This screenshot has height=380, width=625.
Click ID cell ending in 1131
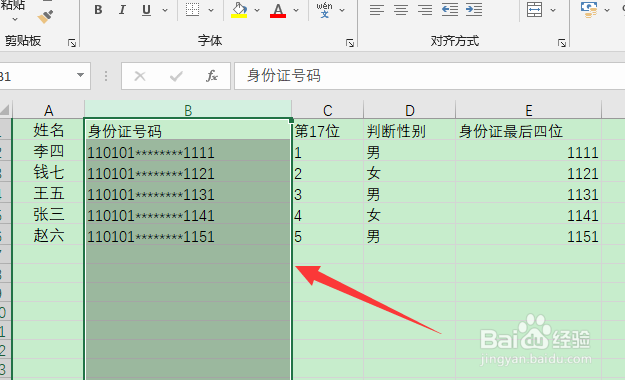188,193
